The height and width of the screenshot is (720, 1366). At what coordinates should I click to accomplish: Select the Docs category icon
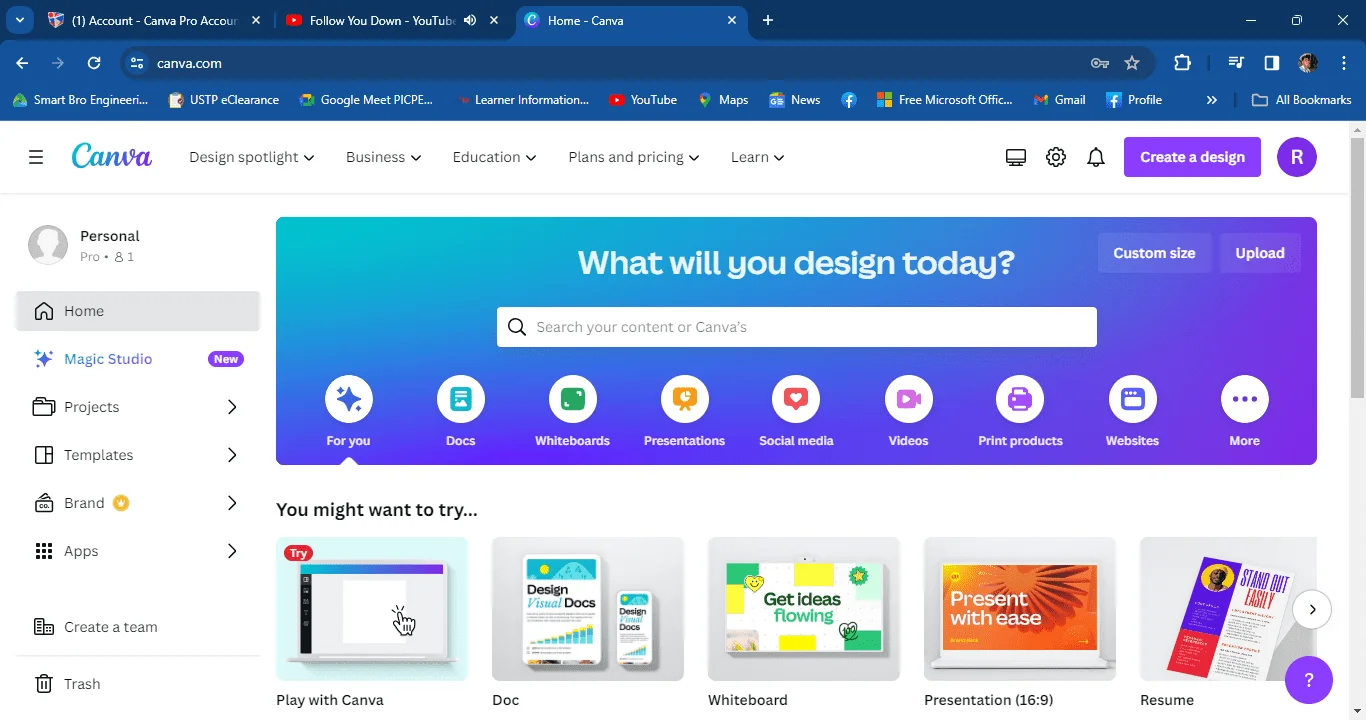[x=461, y=400]
